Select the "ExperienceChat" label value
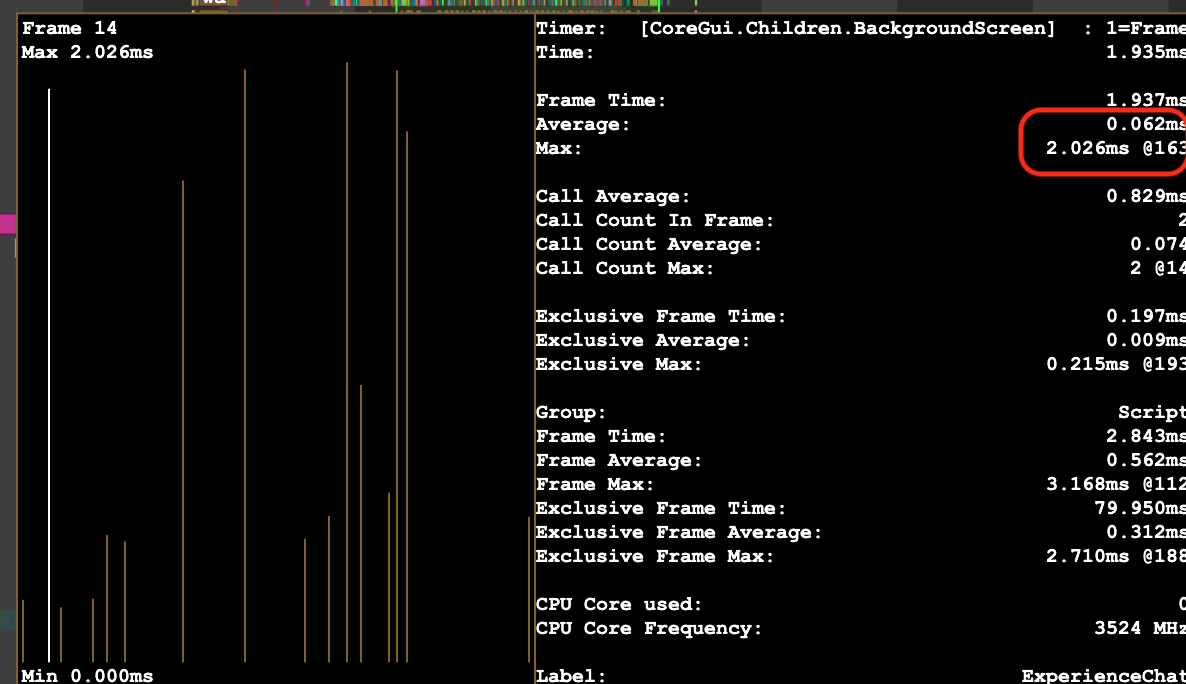 (1104, 675)
